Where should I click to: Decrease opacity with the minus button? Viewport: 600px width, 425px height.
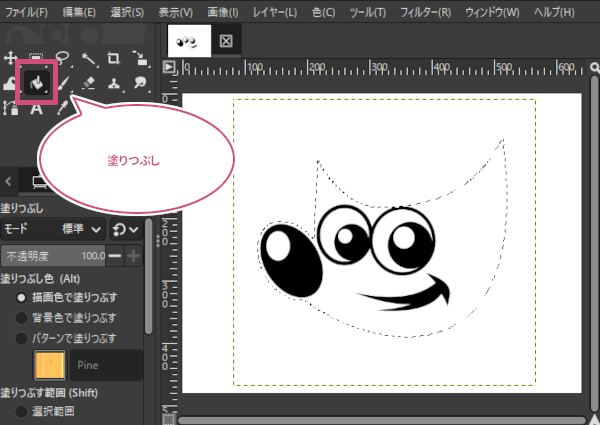(114, 256)
